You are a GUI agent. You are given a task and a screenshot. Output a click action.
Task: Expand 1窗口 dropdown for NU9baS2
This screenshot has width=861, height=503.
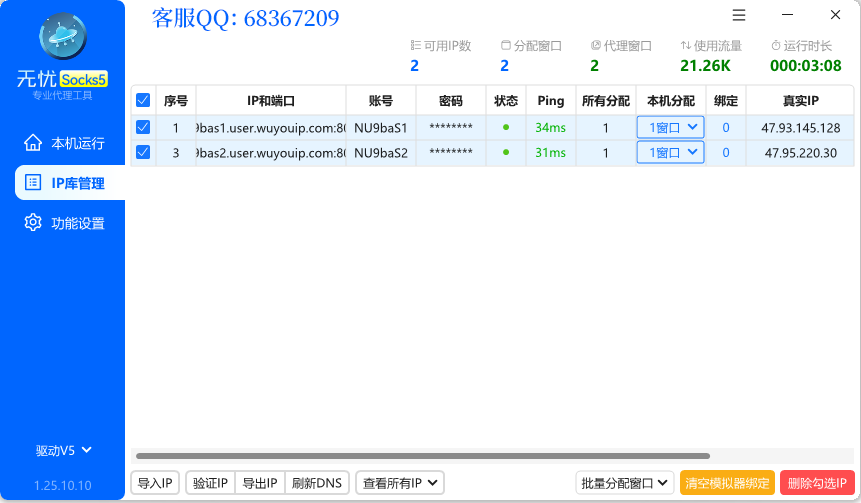[670, 153]
